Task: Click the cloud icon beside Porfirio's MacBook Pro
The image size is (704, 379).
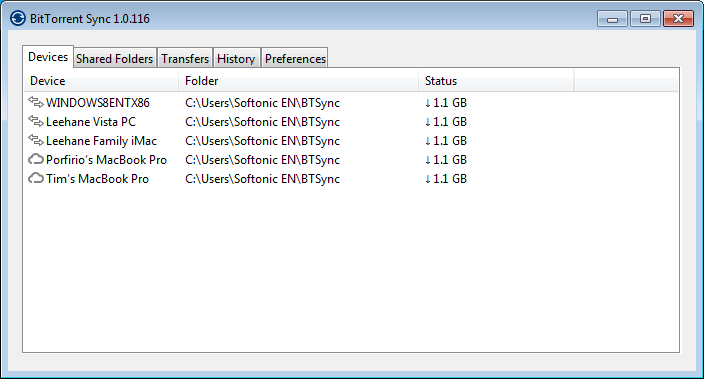Action: (x=36, y=159)
